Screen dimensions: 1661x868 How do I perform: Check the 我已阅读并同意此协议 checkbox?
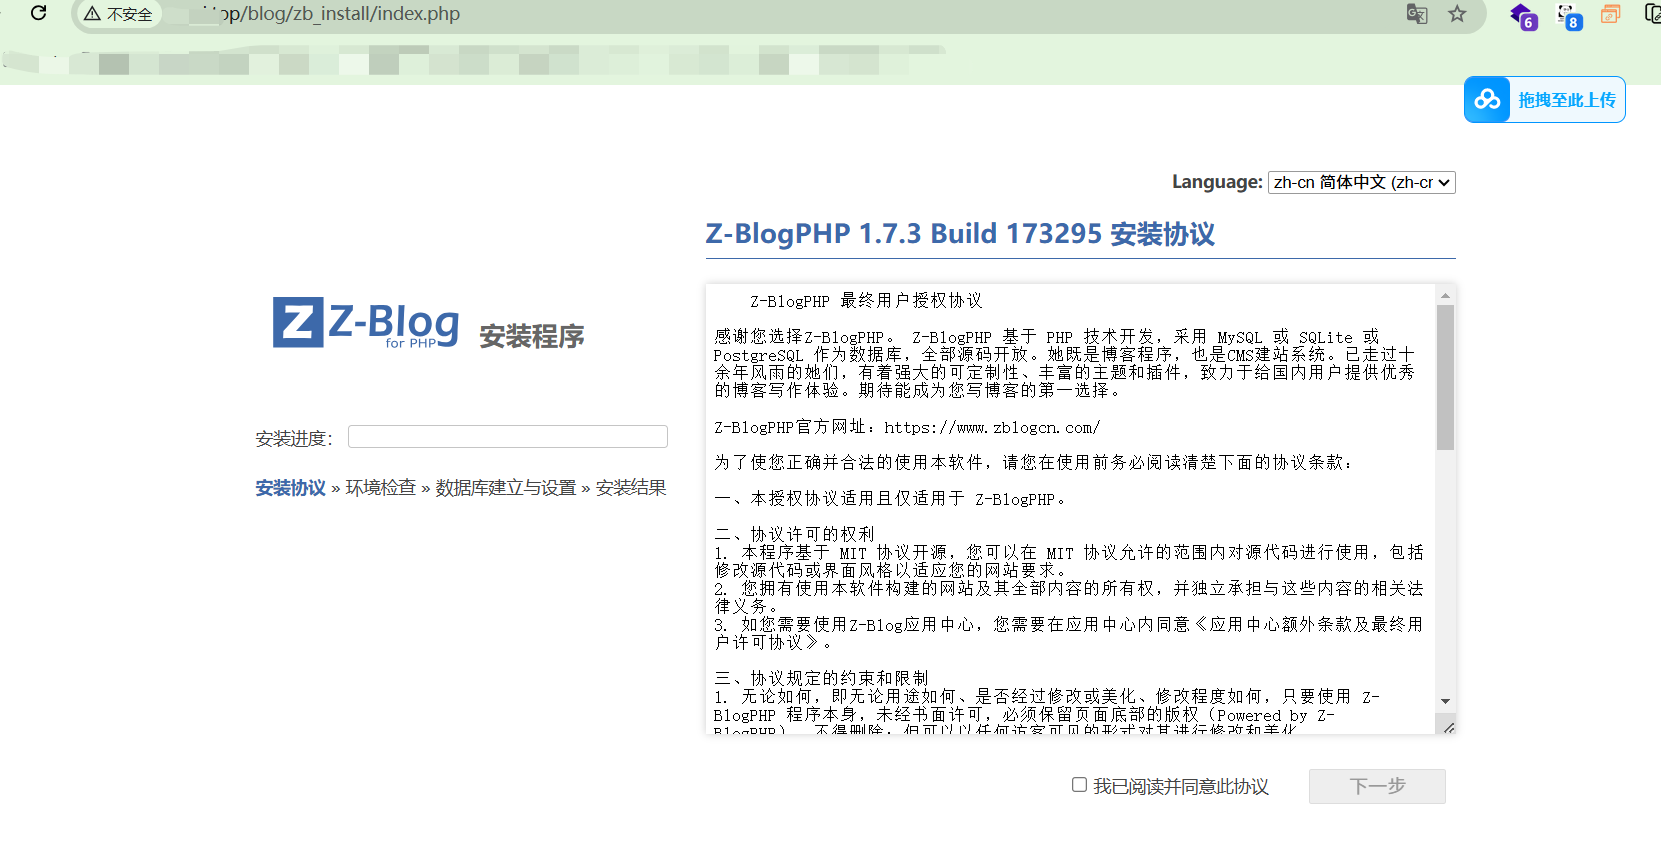tap(1079, 785)
